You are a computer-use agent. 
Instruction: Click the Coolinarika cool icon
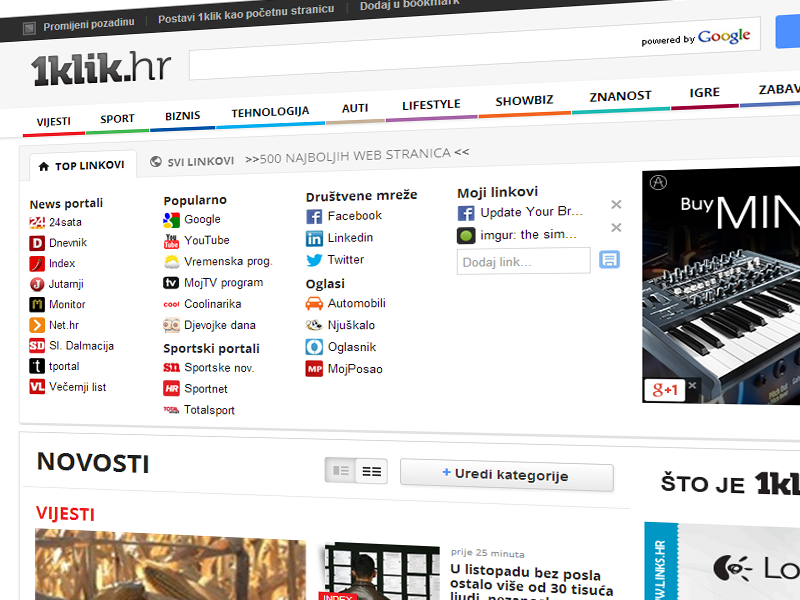[x=171, y=304]
